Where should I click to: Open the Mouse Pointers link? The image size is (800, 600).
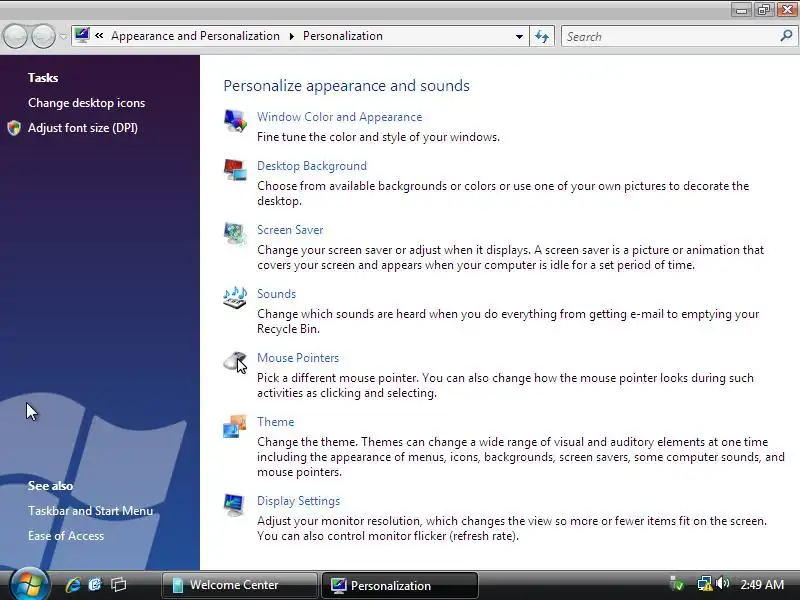coord(297,358)
